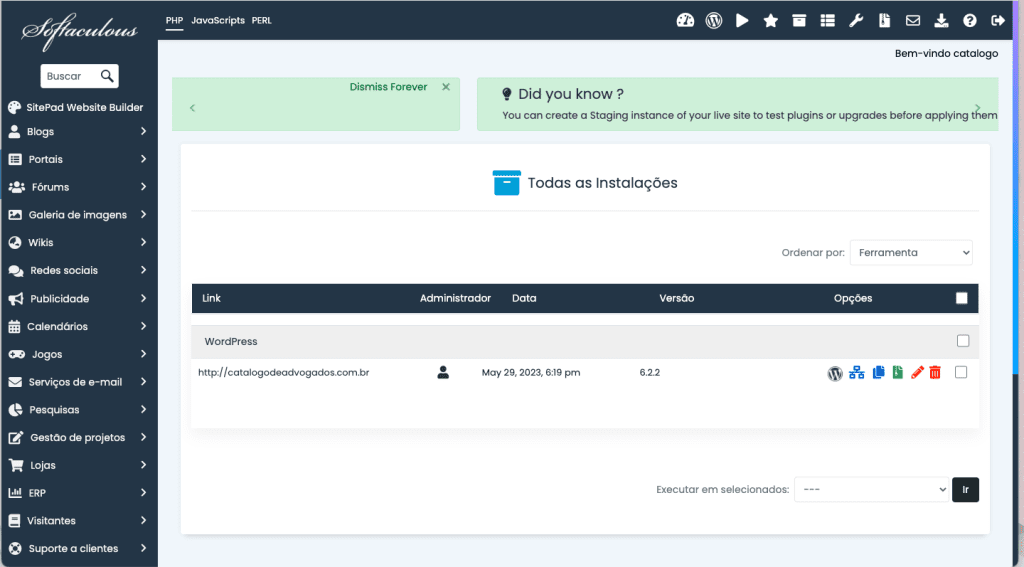Click the logout icon in top toolbar
Screen dimensions: 1024x567
[997, 20]
